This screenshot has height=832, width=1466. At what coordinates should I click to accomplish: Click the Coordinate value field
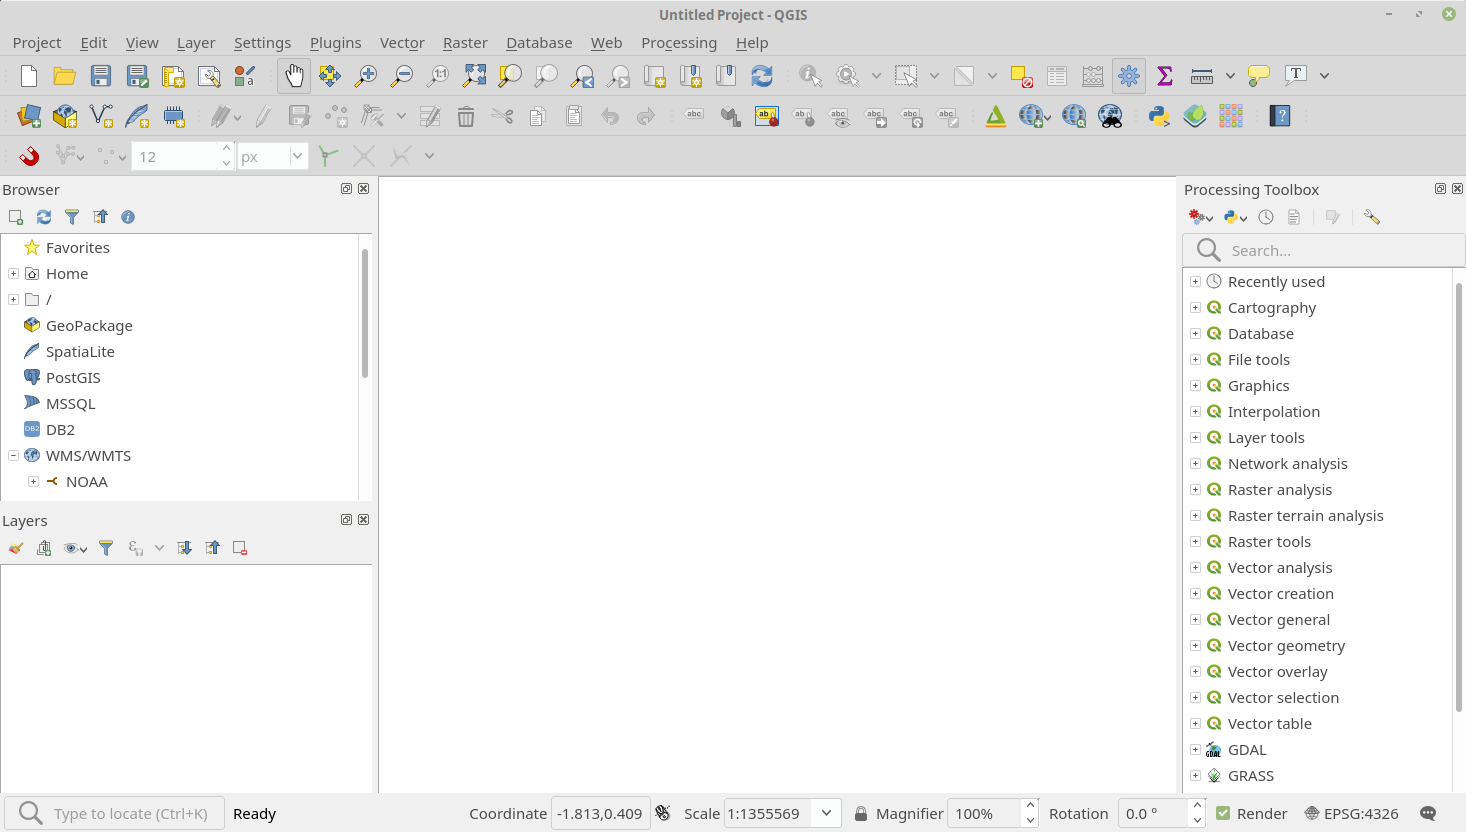[x=600, y=814]
